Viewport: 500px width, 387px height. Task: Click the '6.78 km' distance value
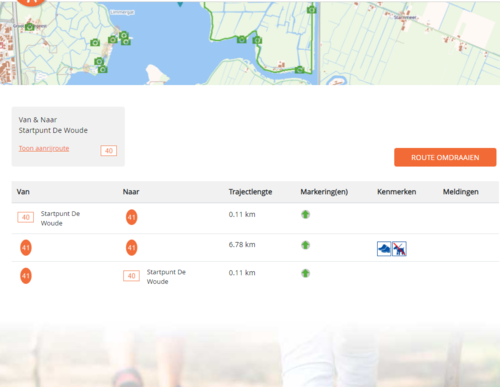(x=242, y=245)
